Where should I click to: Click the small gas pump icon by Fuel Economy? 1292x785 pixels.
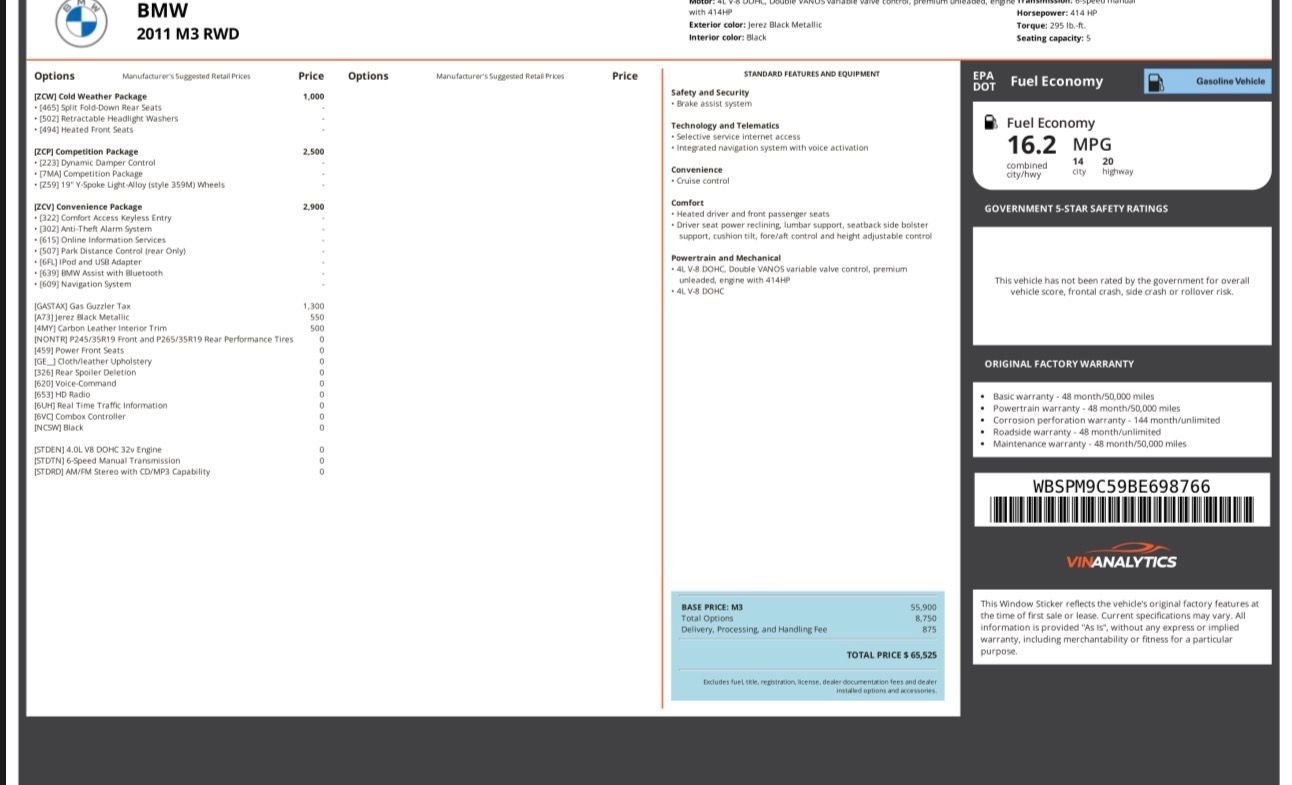tap(991, 122)
